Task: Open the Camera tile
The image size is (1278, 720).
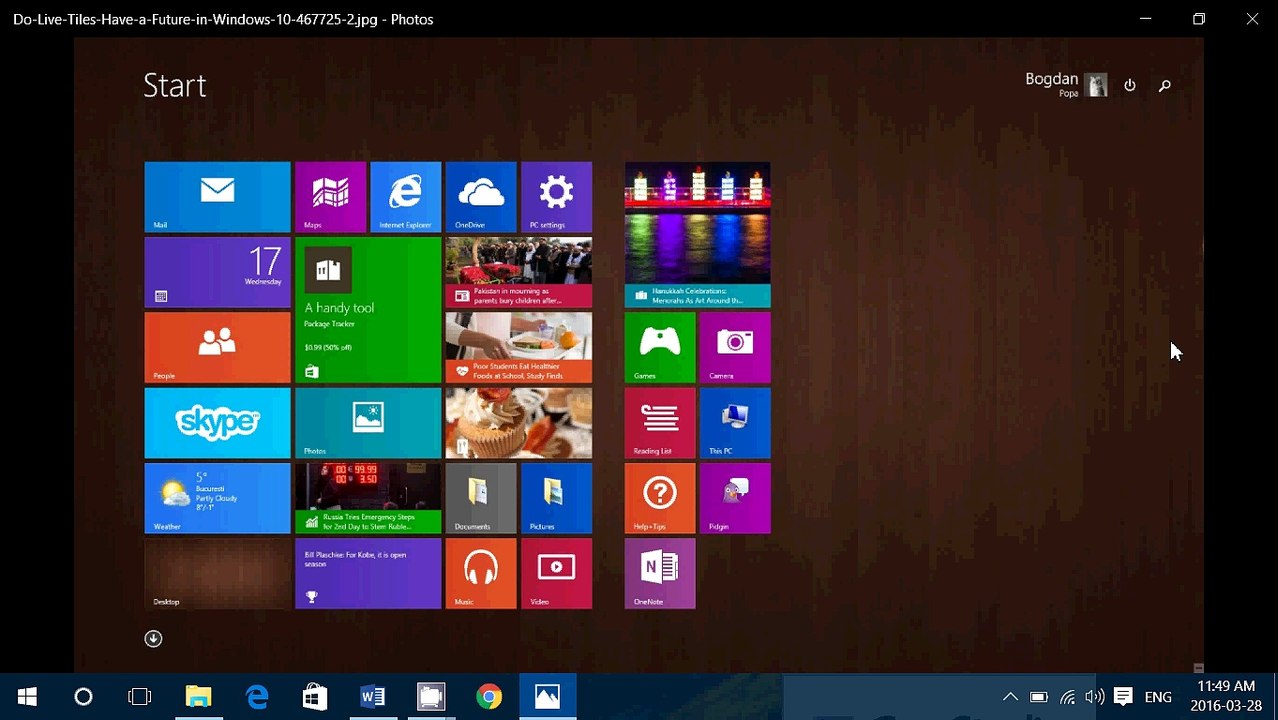Action: tap(735, 348)
